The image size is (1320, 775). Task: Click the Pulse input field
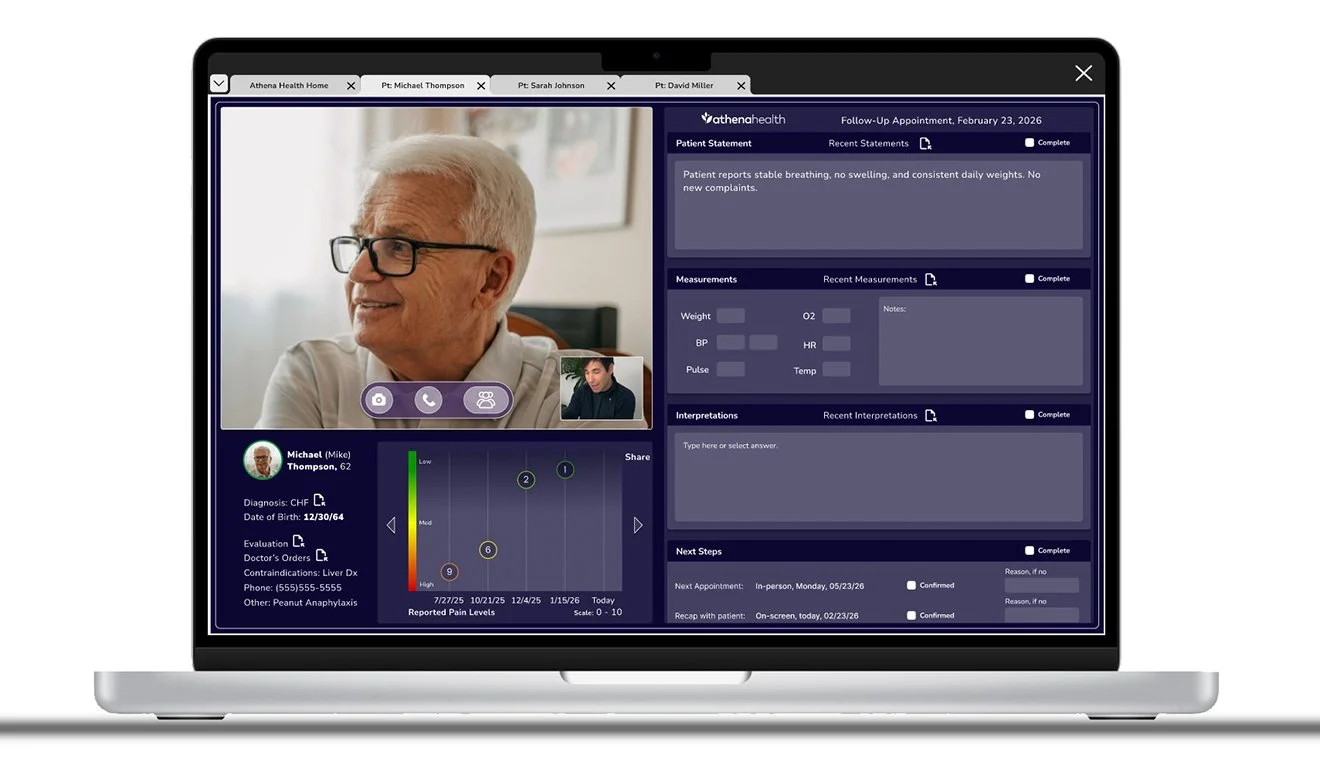pyautogui.click(x=731, y=369)
